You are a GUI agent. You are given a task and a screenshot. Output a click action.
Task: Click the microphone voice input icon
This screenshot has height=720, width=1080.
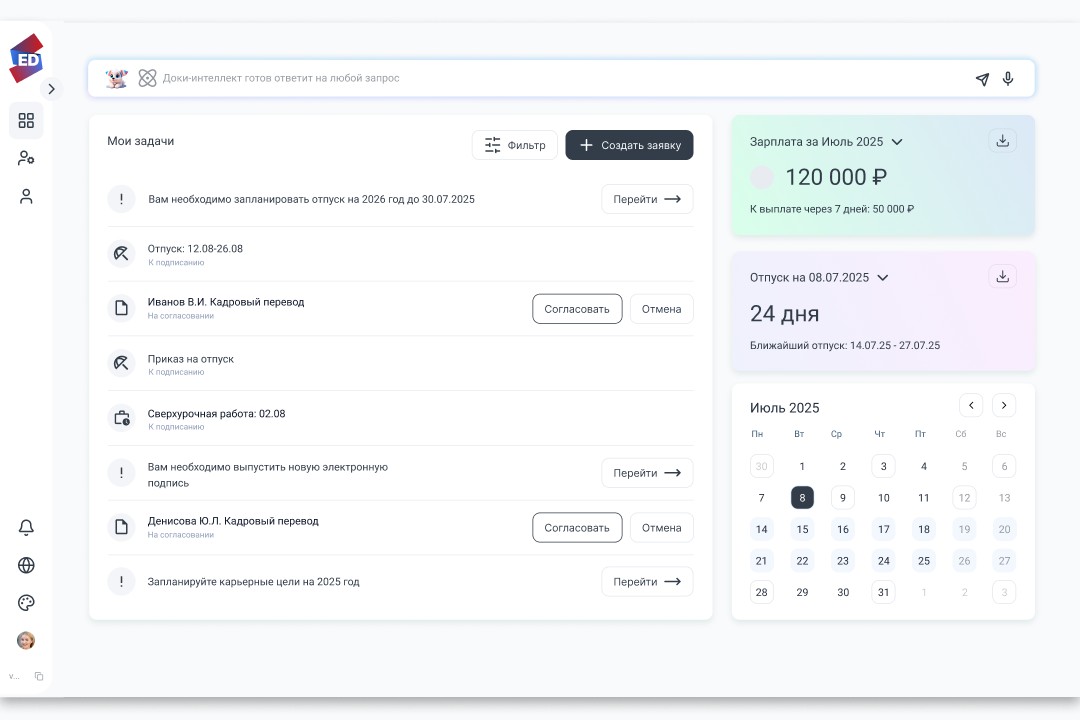coord(1008,79)
